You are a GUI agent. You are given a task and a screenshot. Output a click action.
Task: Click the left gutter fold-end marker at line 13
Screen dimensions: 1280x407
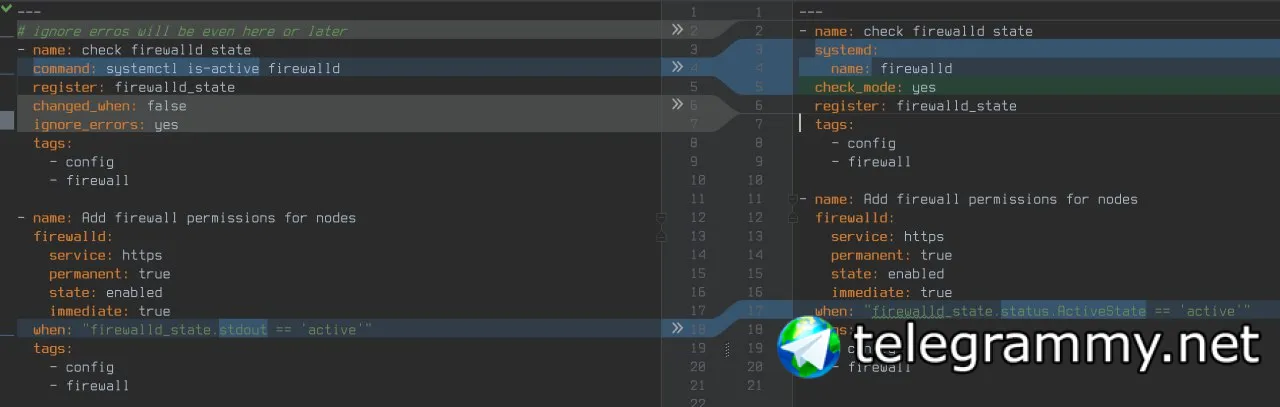coord(661,236)
